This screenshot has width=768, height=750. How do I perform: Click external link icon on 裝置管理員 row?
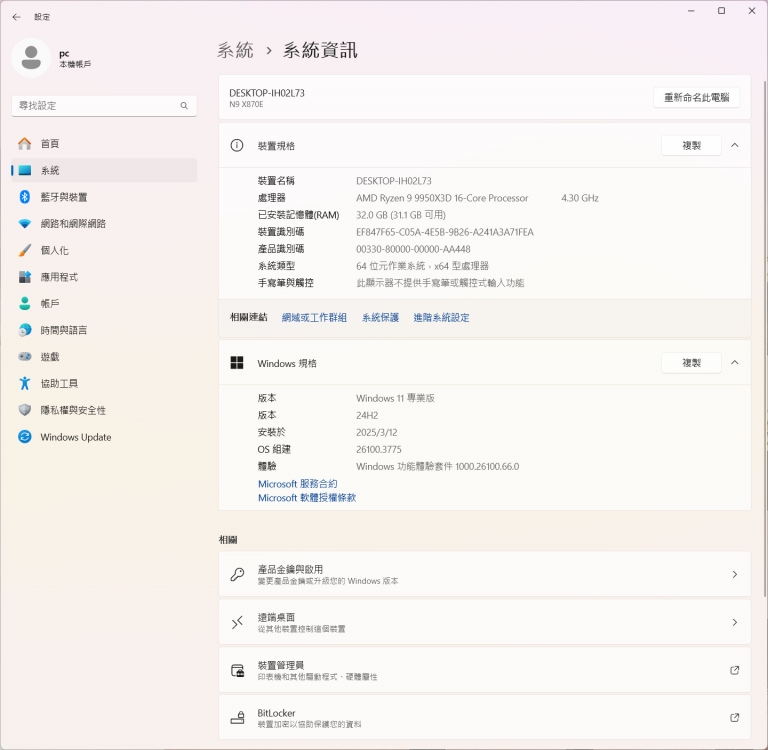[734, 670]
